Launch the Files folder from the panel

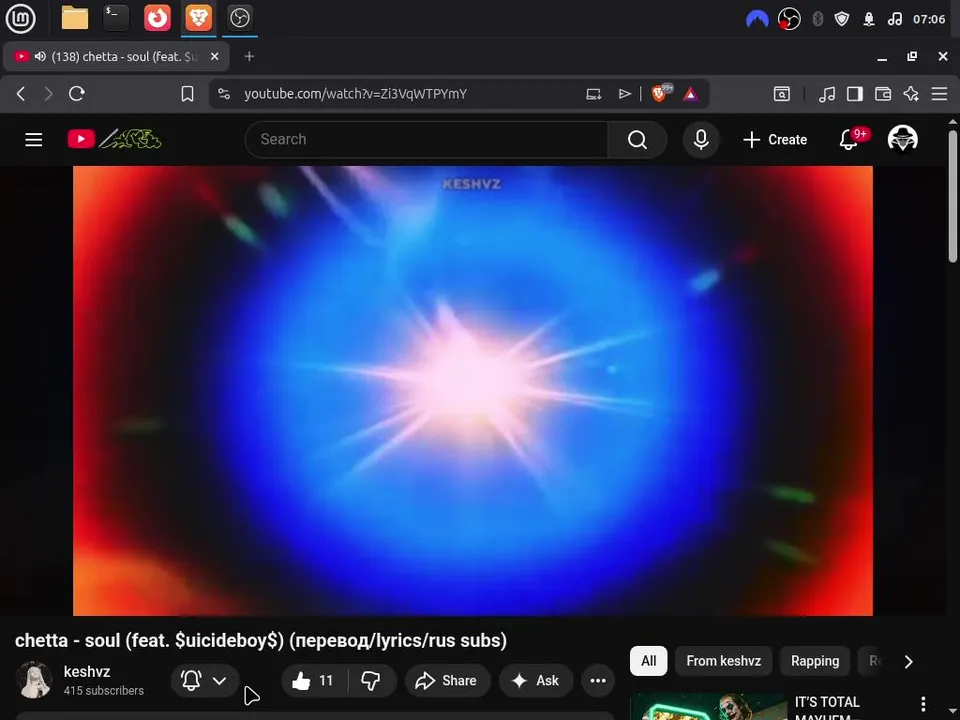pos(75,18)
